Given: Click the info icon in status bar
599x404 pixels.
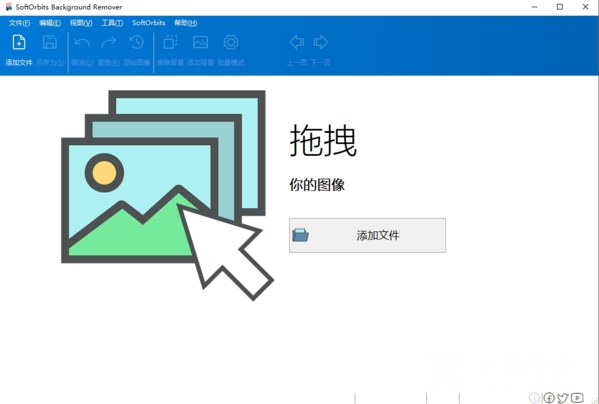Looking at the screenshot, I should tap(534, 398).
